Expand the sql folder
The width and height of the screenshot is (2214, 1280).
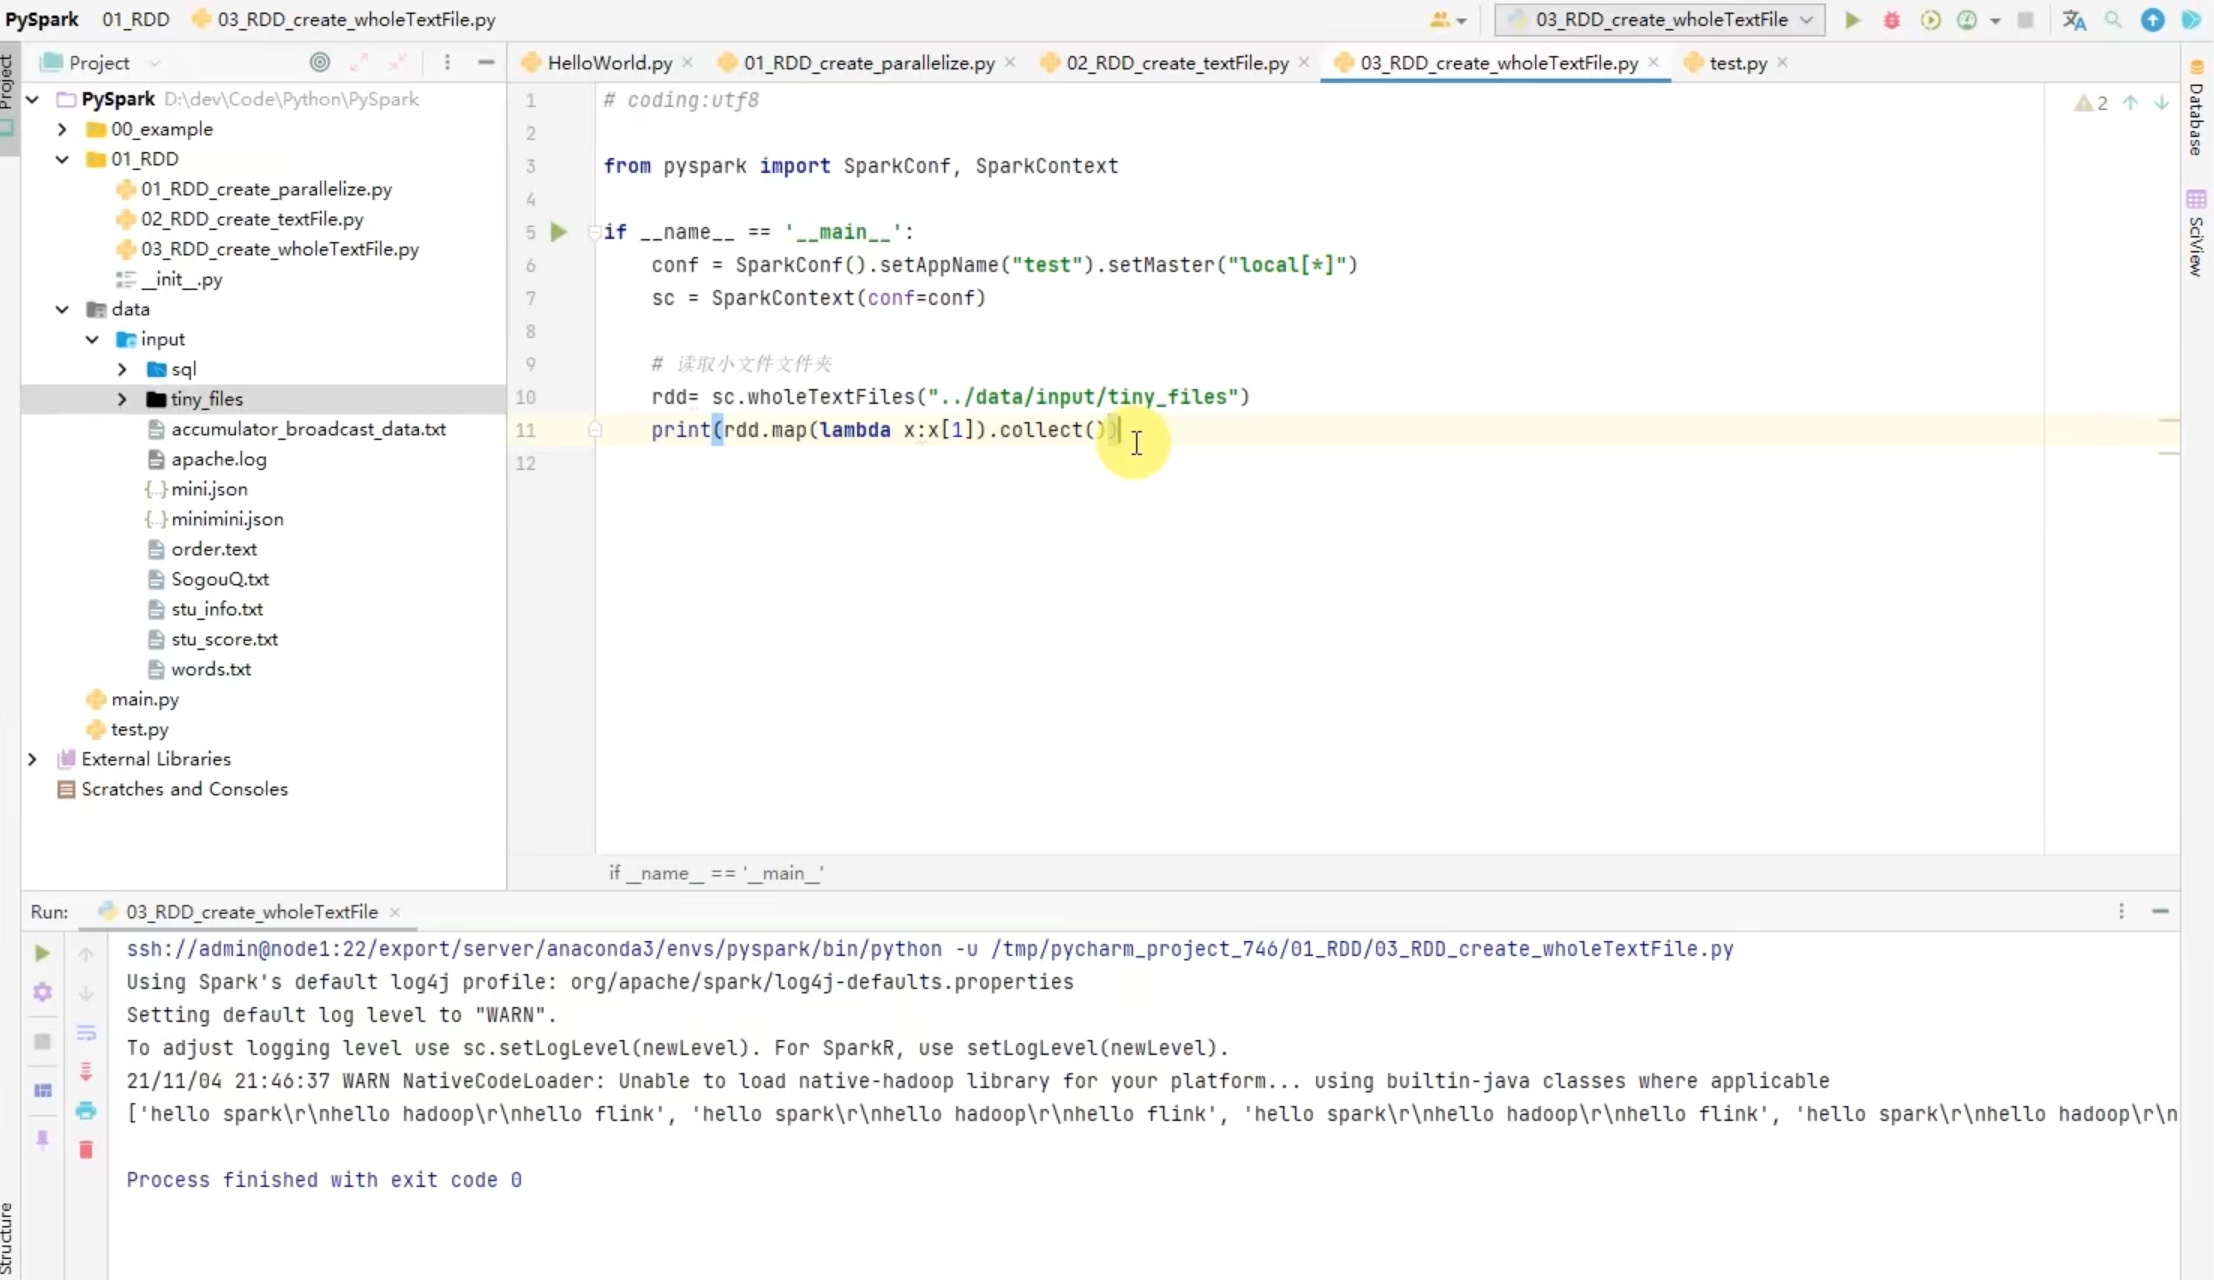pyautogui.click(x=122, y=369)
